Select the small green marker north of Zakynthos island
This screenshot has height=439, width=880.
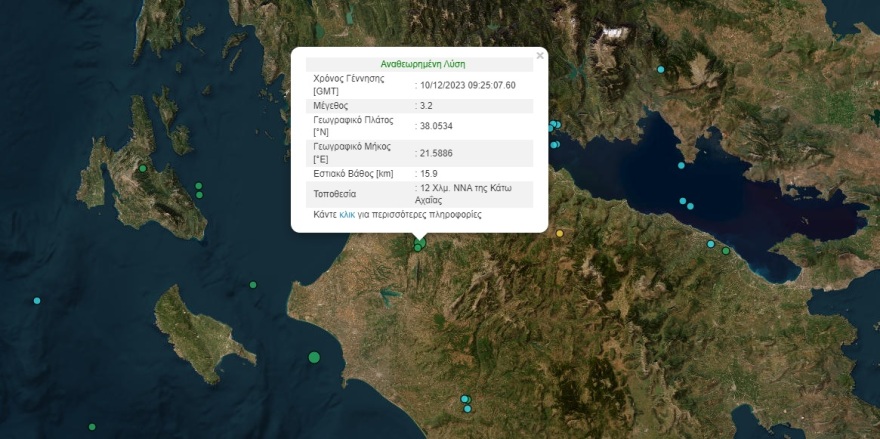(253, 285)
